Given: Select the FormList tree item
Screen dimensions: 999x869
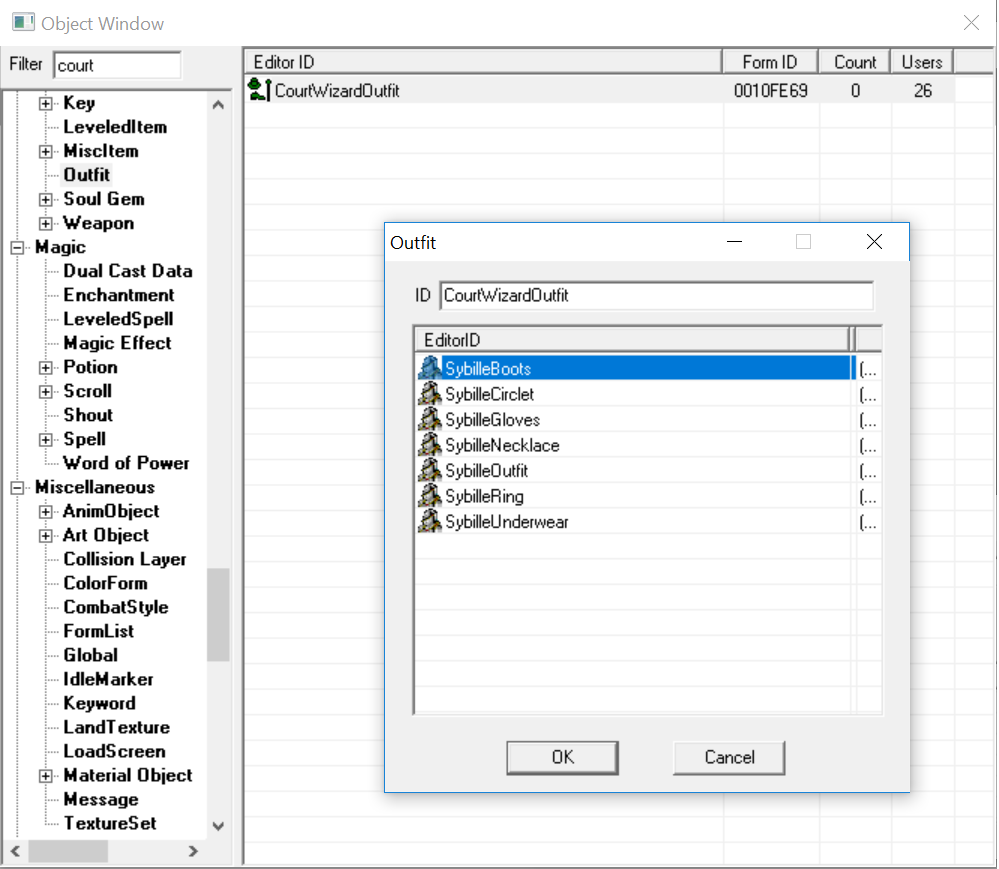Looking at the screenshot, I should pyautogui.click(x=99, y=631).
